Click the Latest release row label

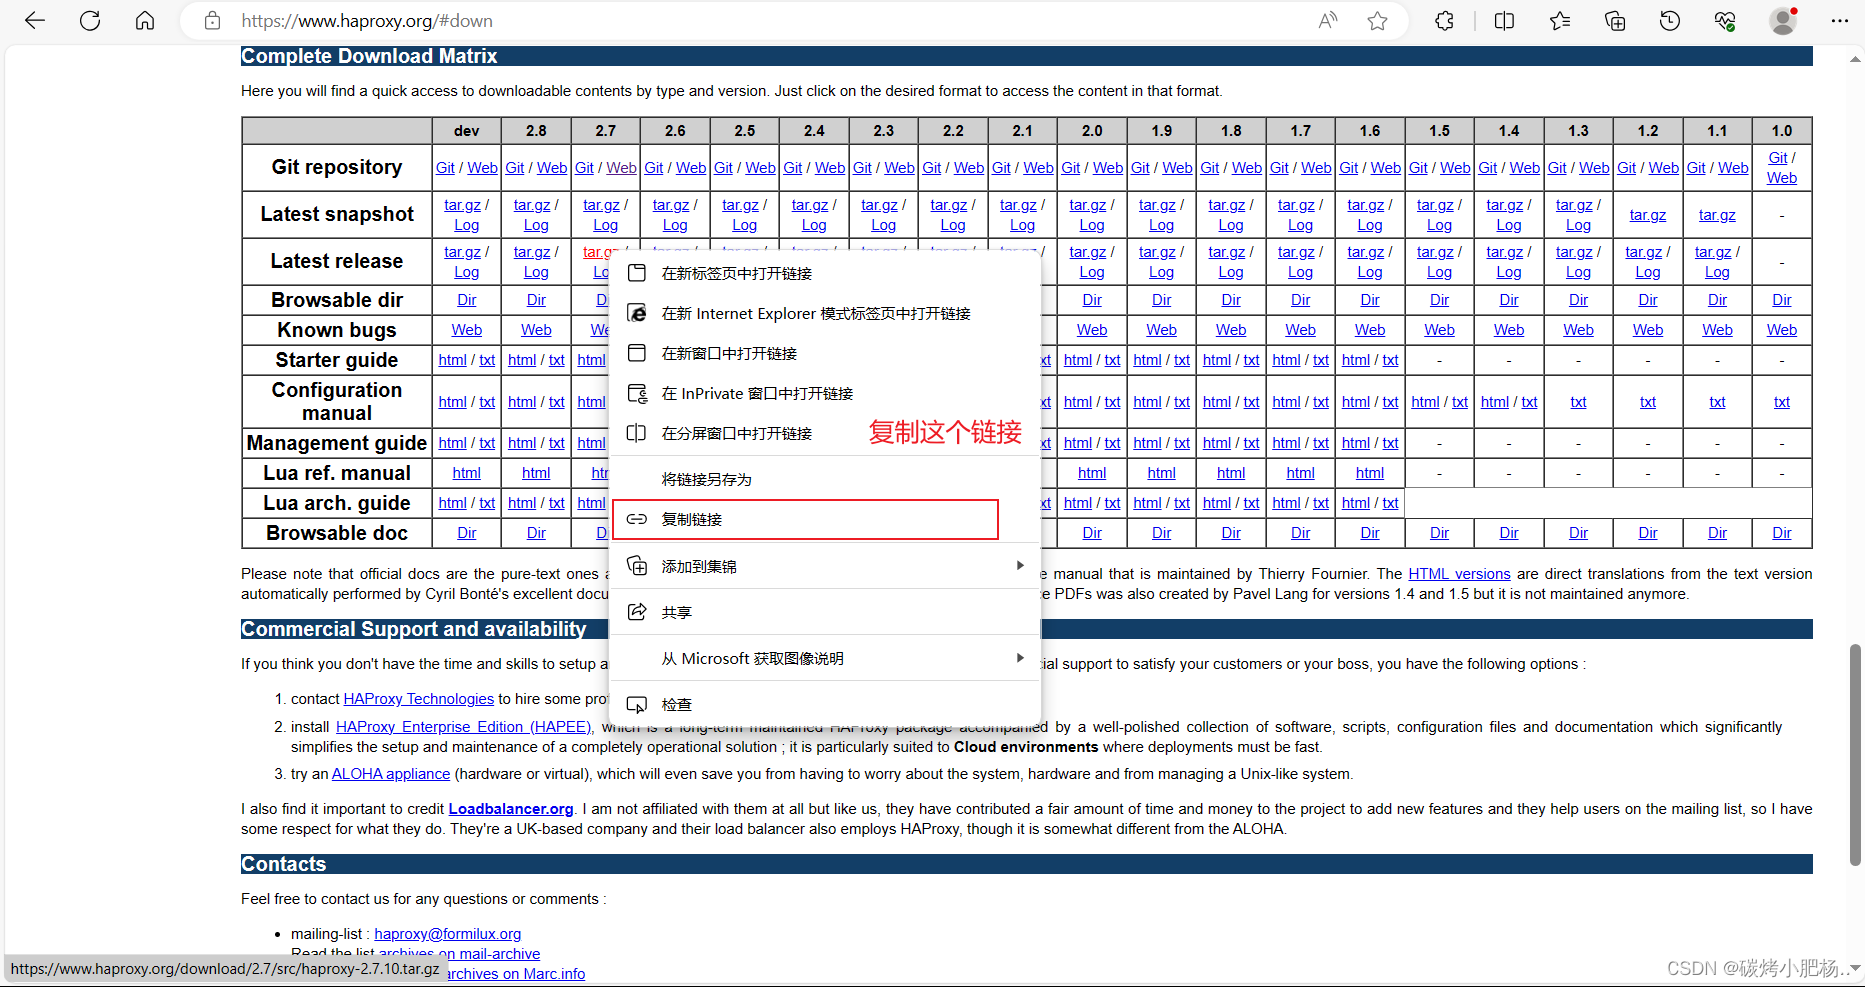[337, 260]
